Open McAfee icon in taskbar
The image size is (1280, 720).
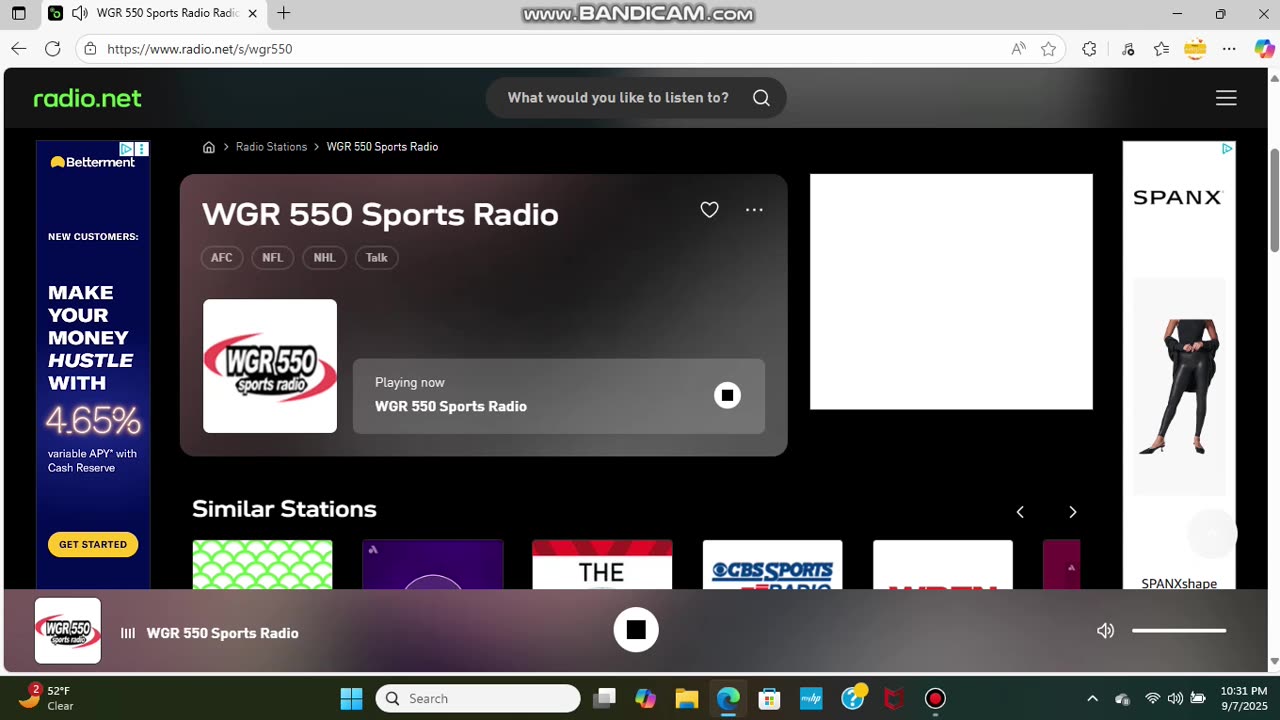click(x=894, y=699)
